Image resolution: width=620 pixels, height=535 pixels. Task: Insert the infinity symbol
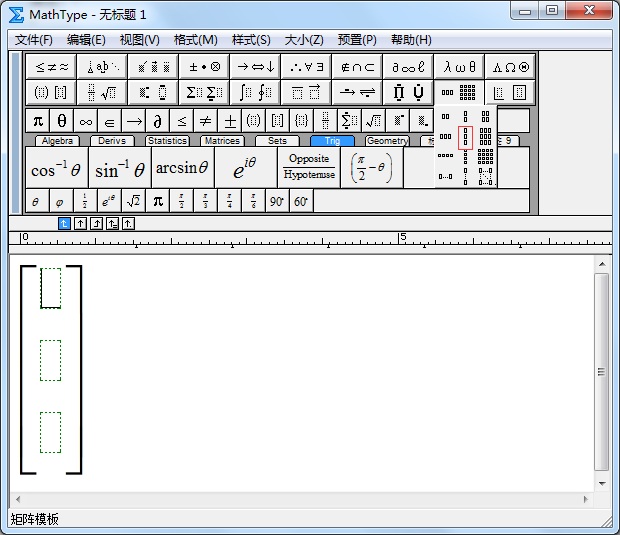click(85, 121)
